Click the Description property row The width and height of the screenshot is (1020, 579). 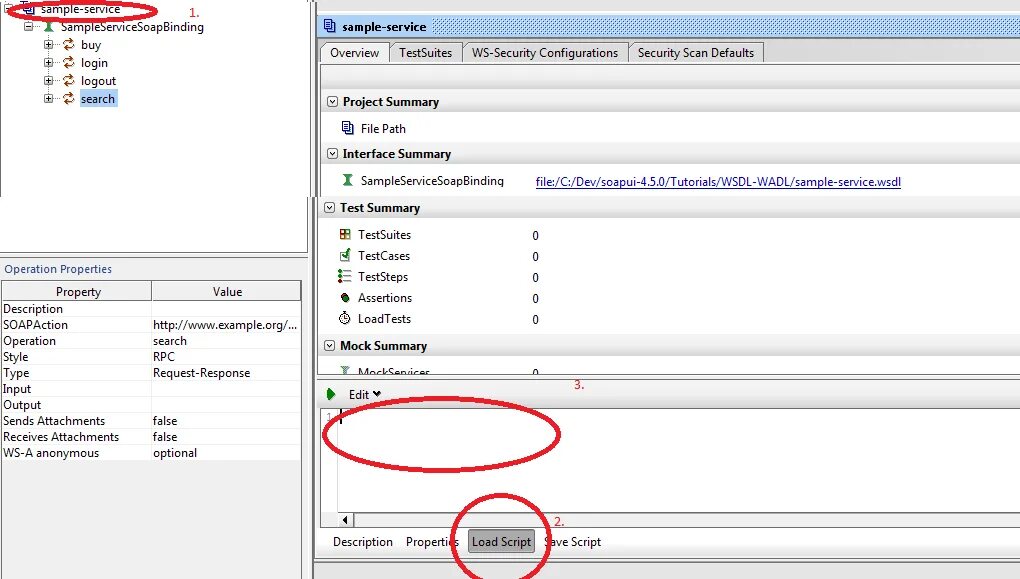(x=151, y=309)
